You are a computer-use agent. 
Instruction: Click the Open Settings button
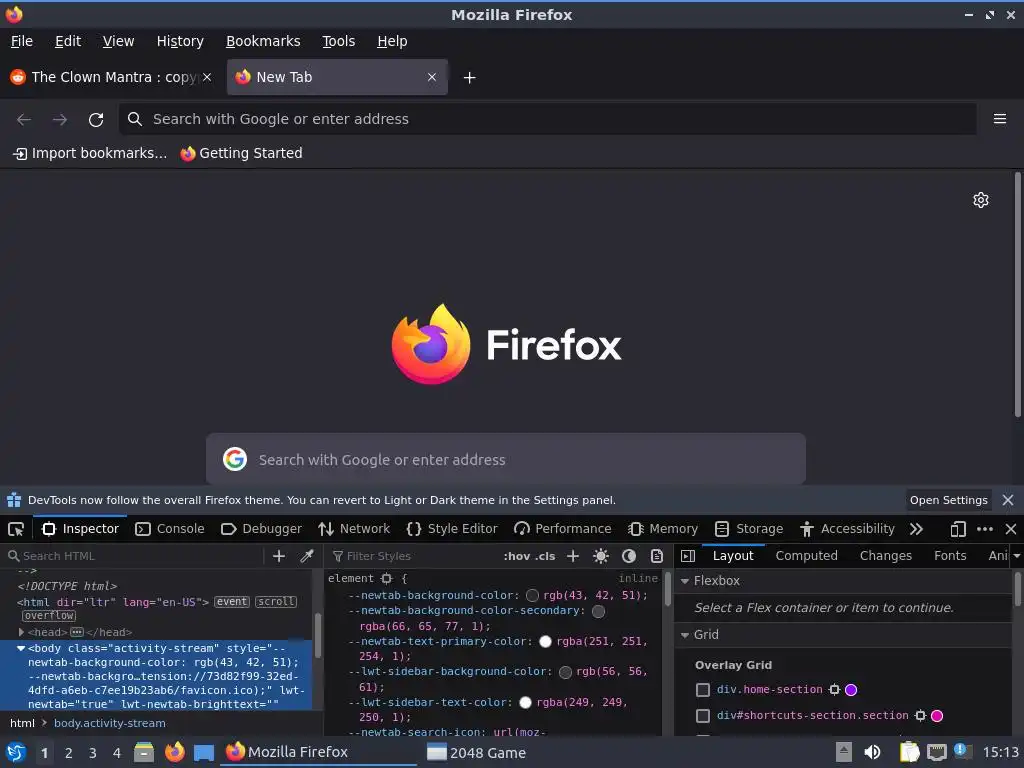pyautogui.click(x=948, y=500)
